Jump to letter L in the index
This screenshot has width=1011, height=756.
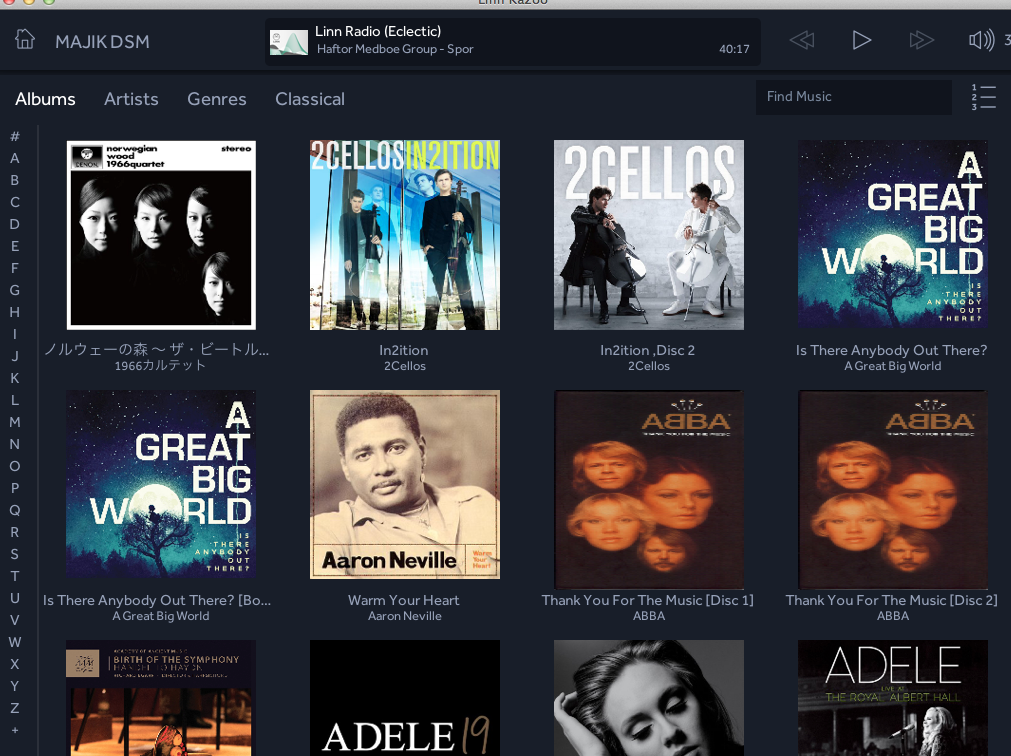15,400
